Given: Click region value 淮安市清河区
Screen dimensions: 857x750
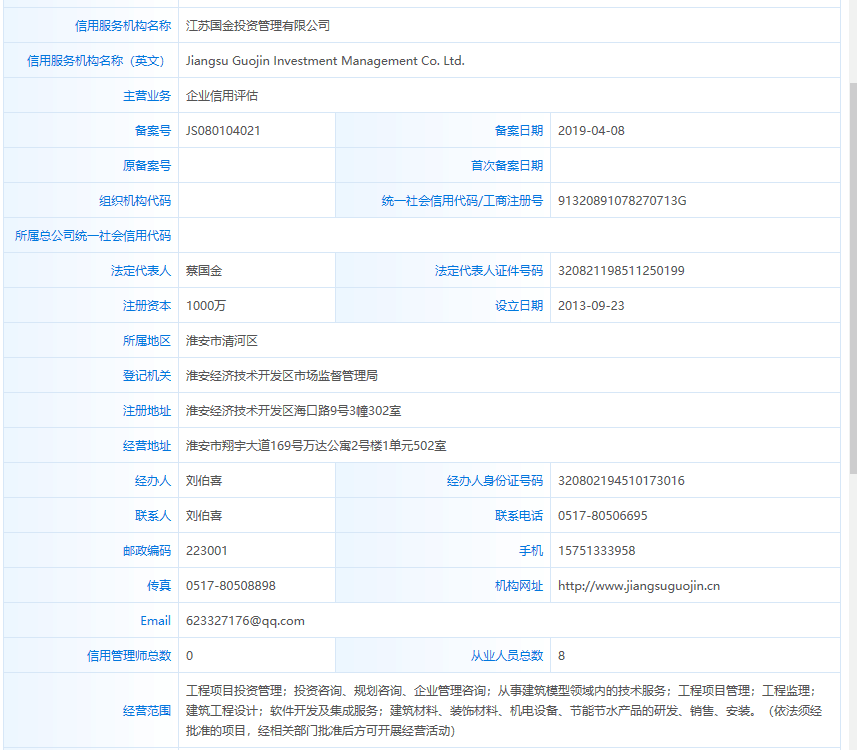Looking at the screenshot, I should tap(221, 341).
